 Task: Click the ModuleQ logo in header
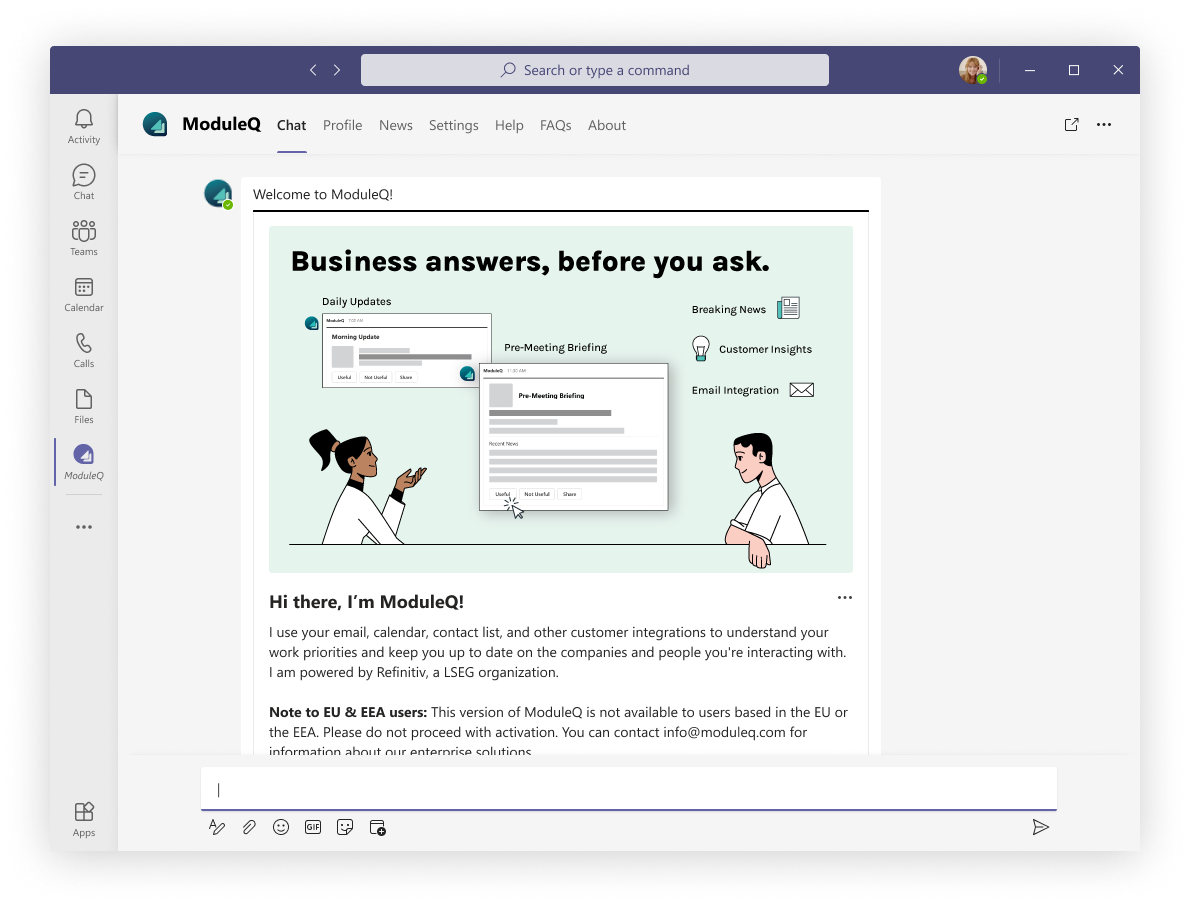(x=155, y=125)
